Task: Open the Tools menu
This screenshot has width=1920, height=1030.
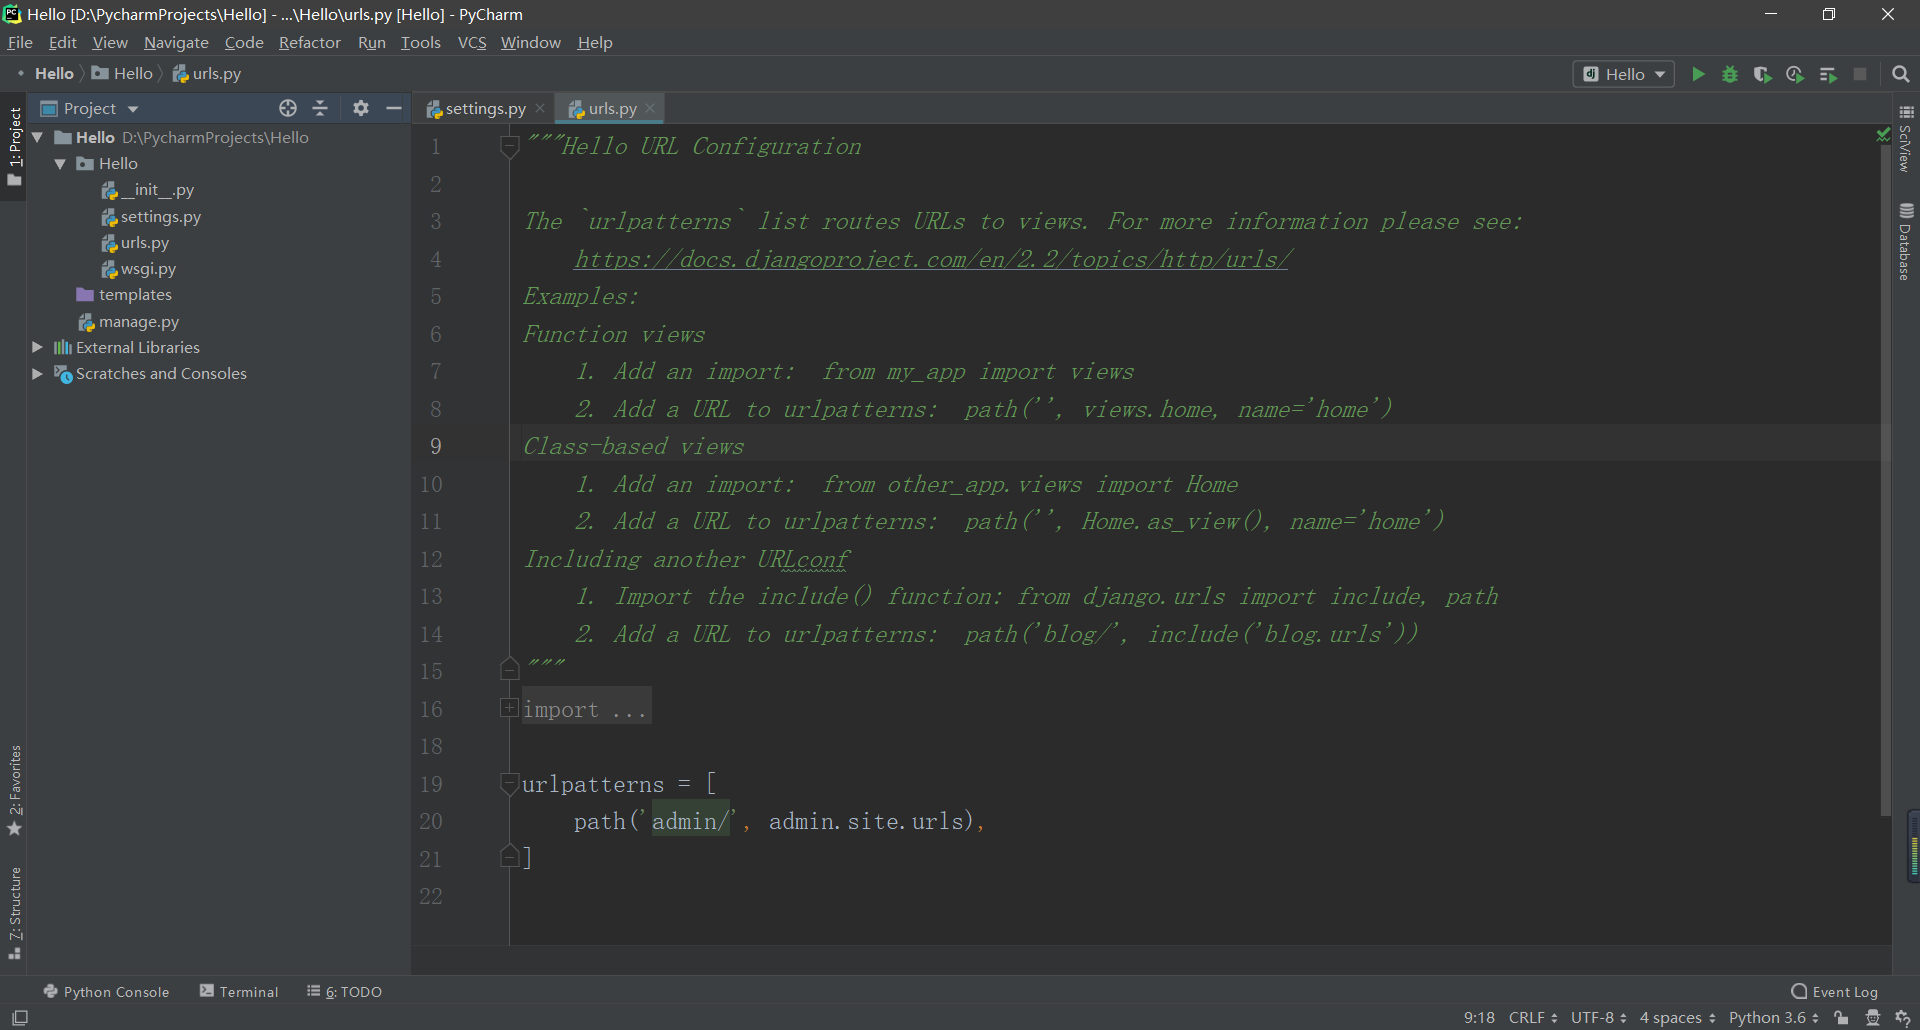Action: (420, 42)
